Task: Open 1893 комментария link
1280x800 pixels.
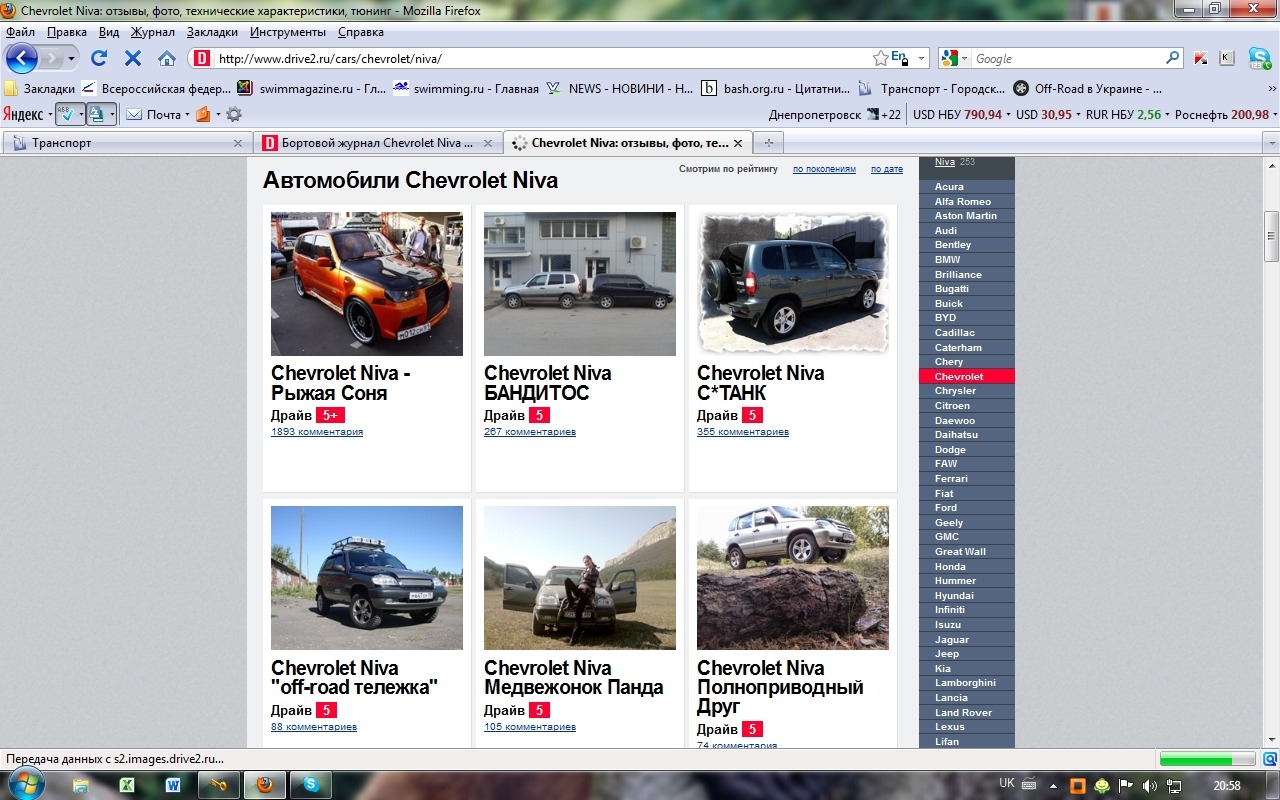Action: (317, 432)
